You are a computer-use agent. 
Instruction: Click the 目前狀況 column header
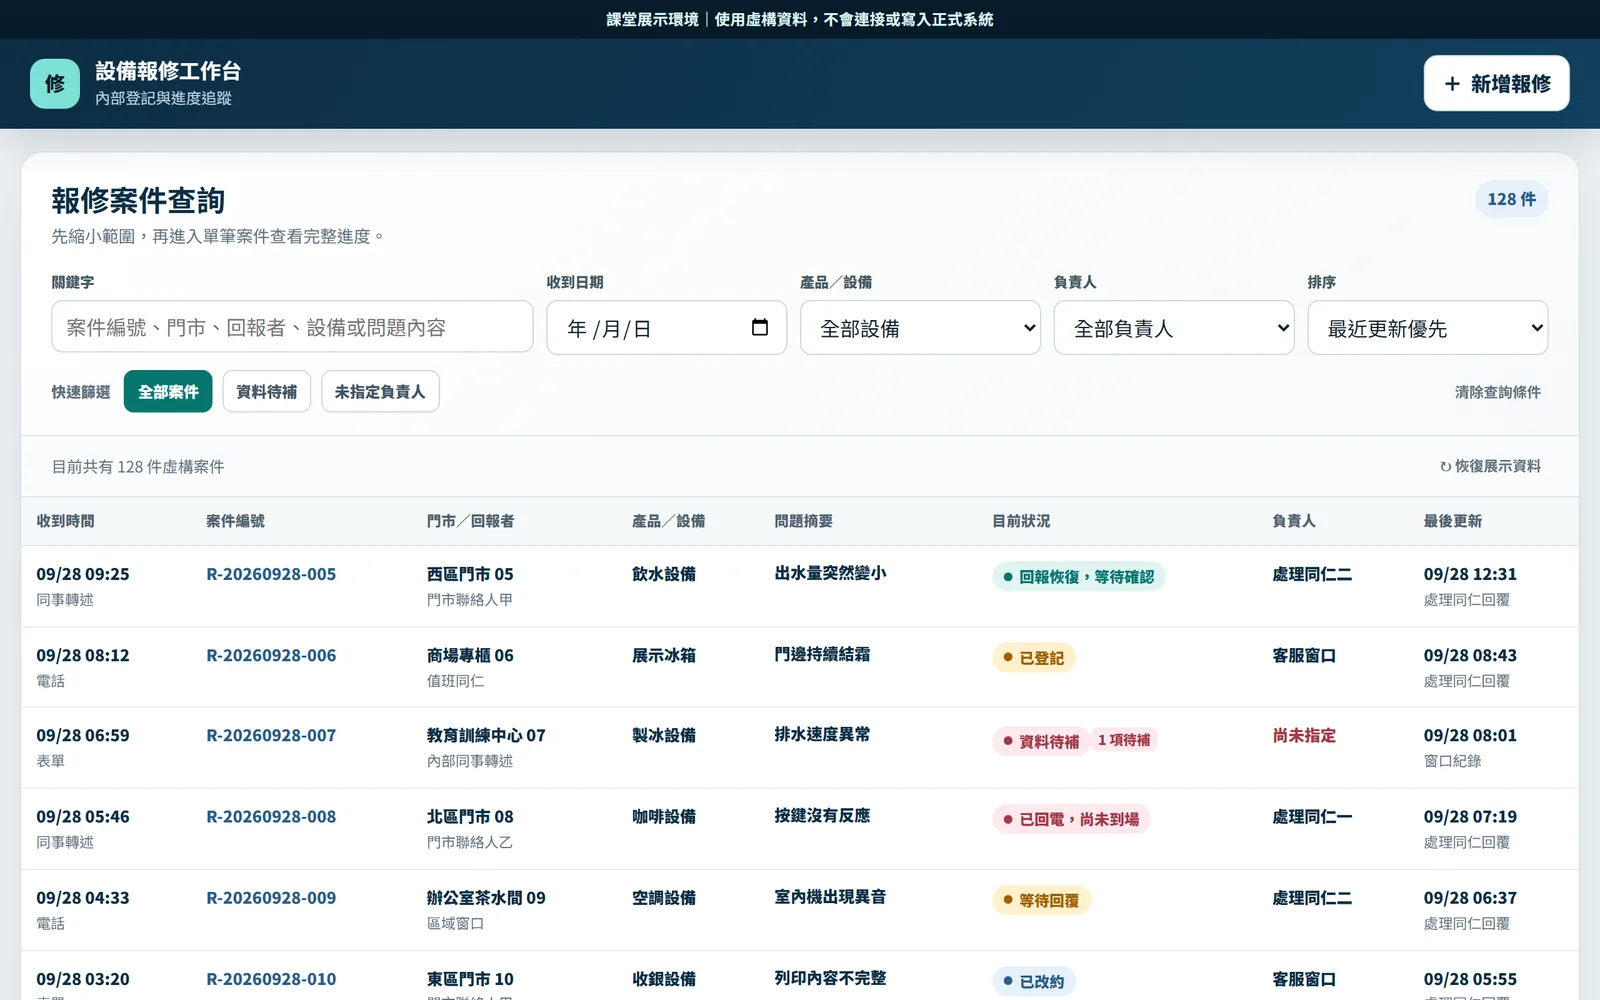coord(1021,521)
